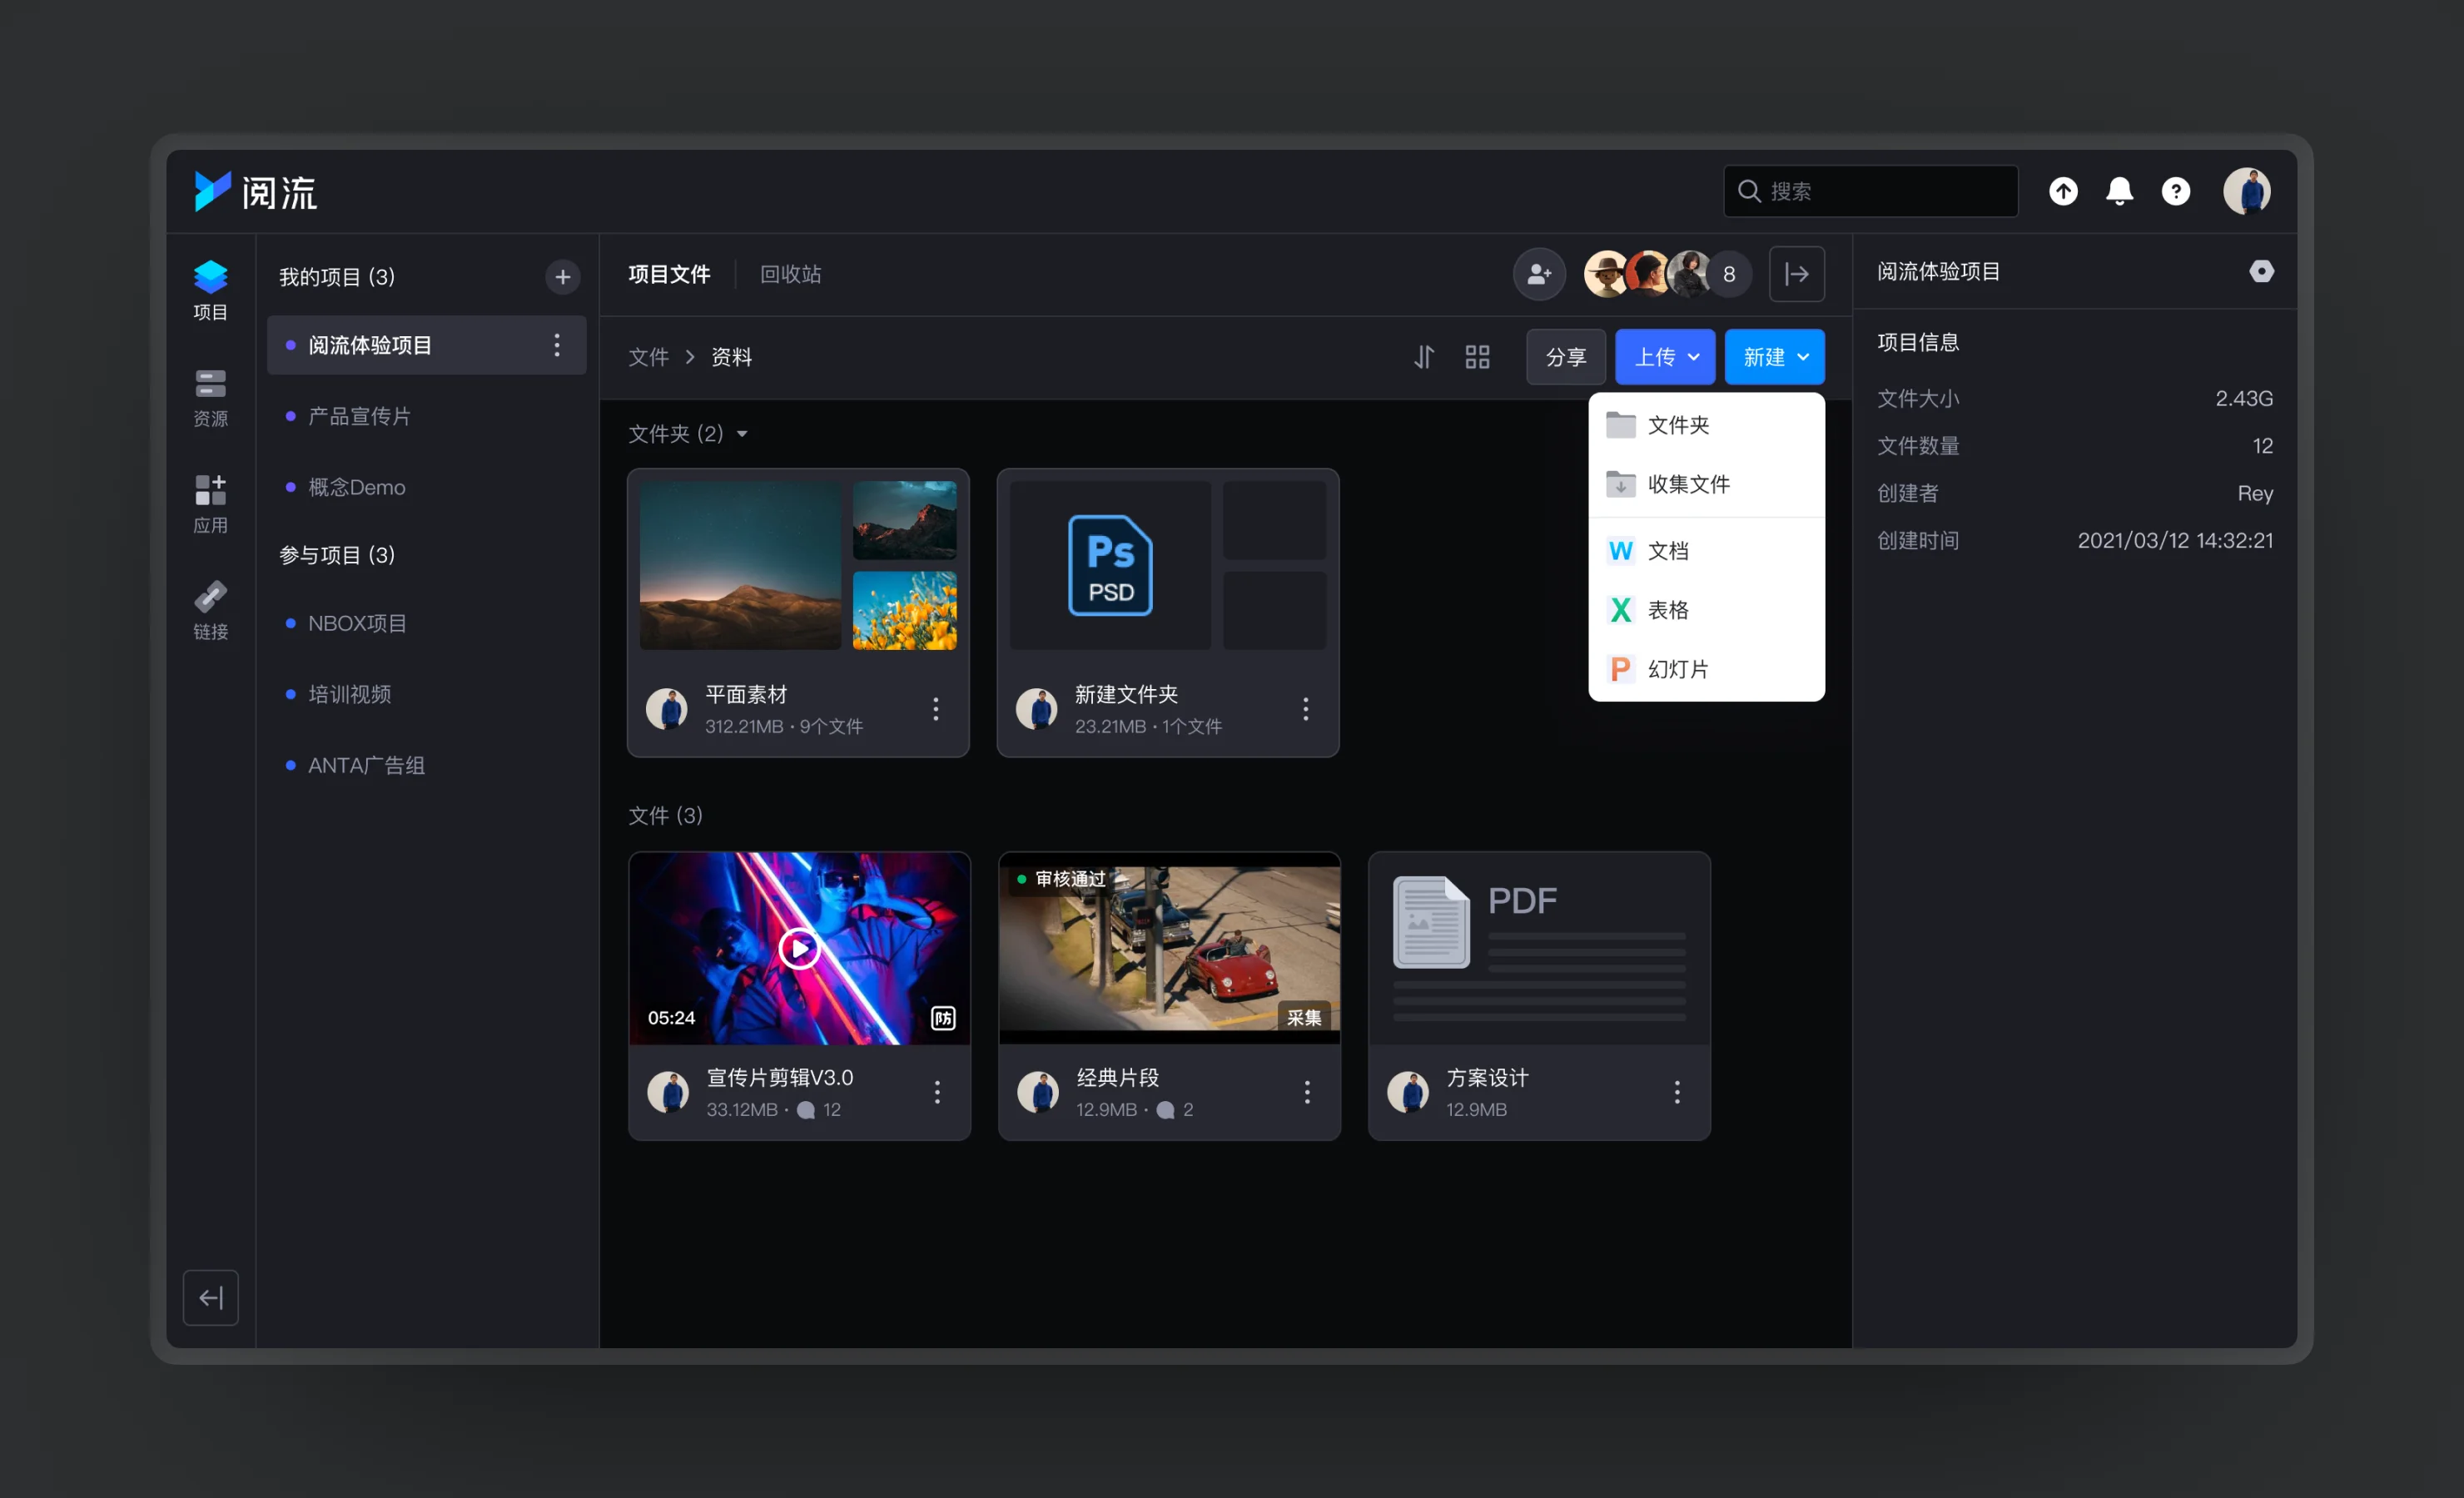Select 收集文件 from the new menu

pos(1688,484)
